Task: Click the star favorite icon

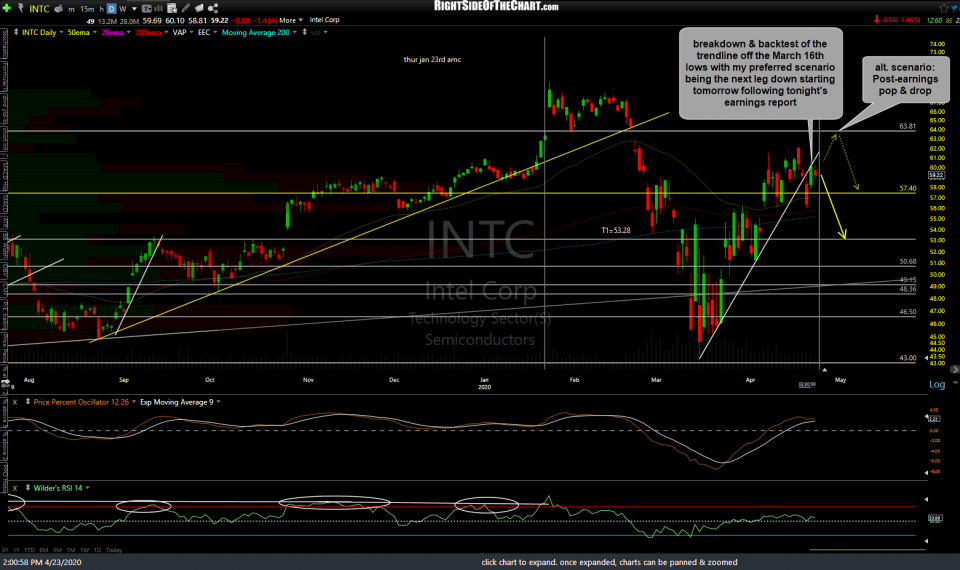Action: tap(943, 9)
